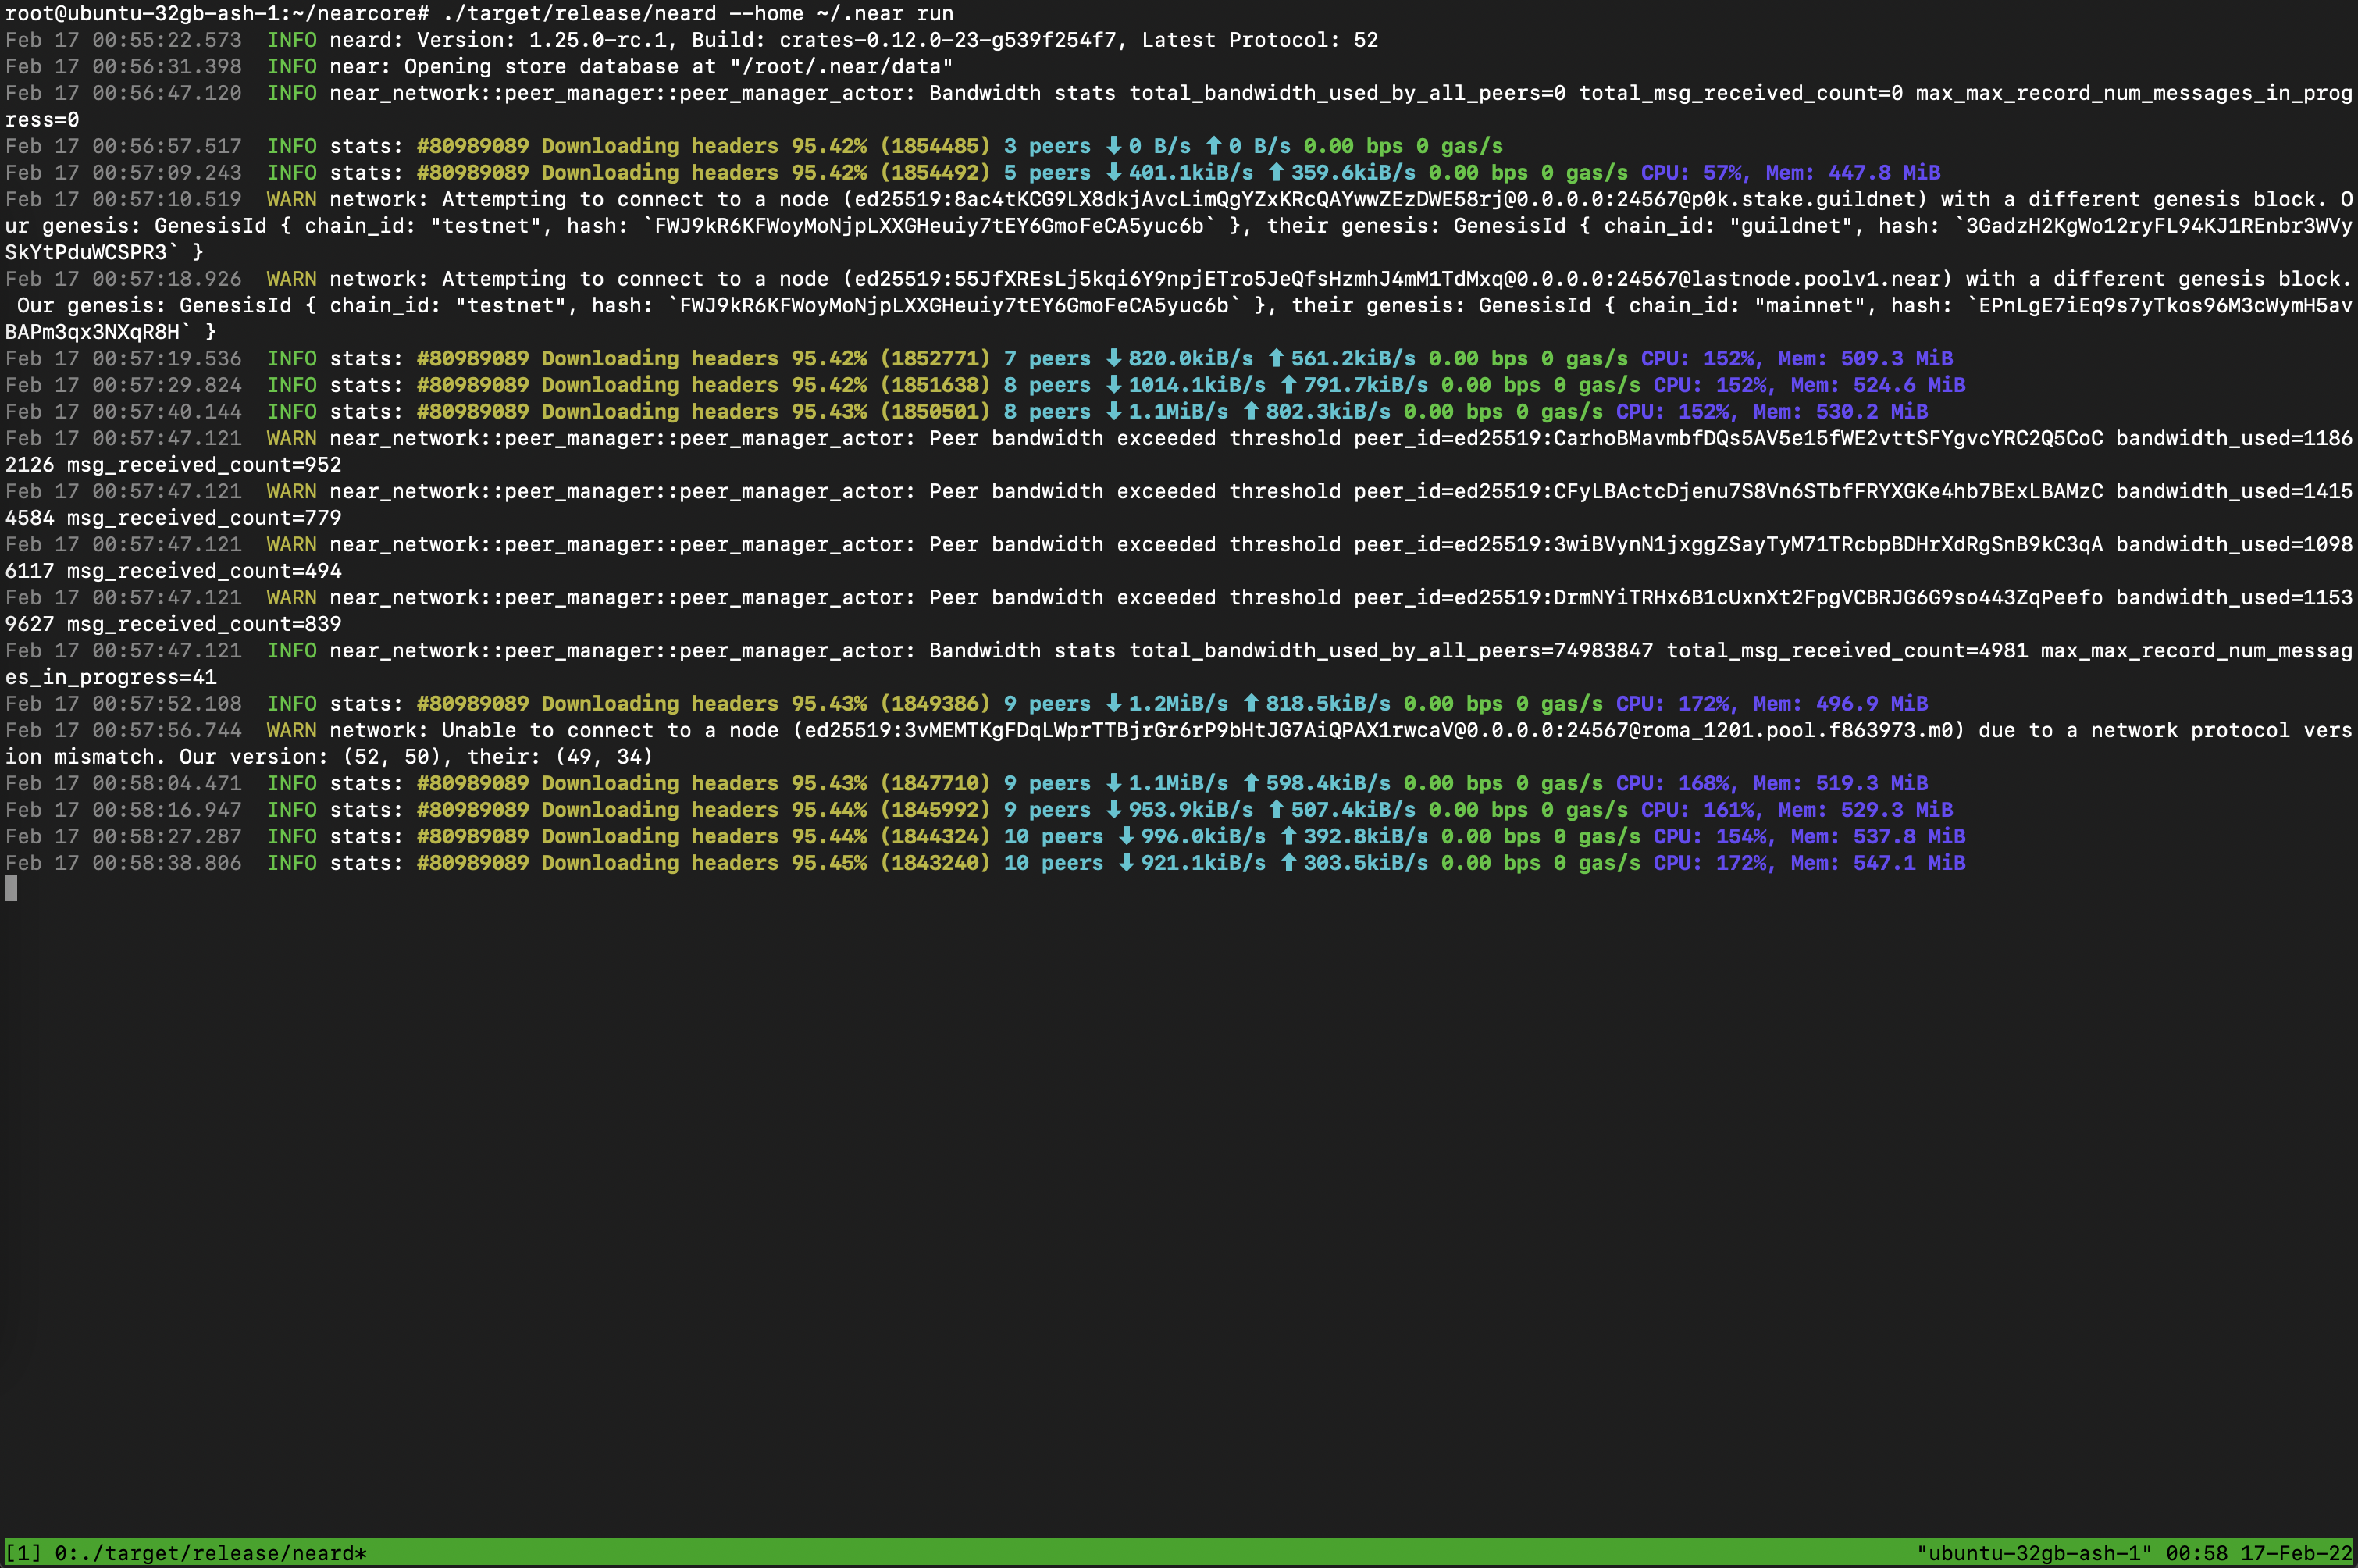This screenshot has height=1568, width=2358.
Task: Click "Mem: 547.1 MiB" in last line
Action: click(1878, 863)
